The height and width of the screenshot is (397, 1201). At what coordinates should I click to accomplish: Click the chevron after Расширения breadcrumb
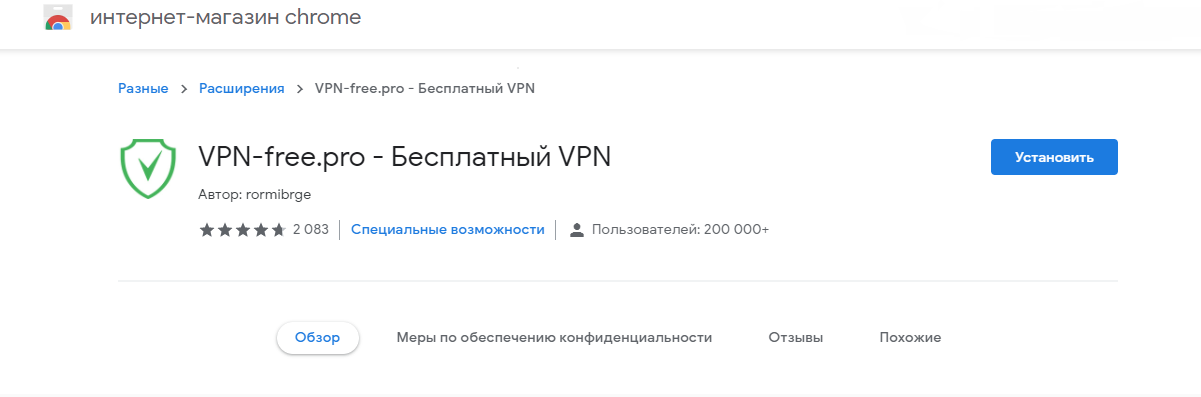click(x=300, y=88)
